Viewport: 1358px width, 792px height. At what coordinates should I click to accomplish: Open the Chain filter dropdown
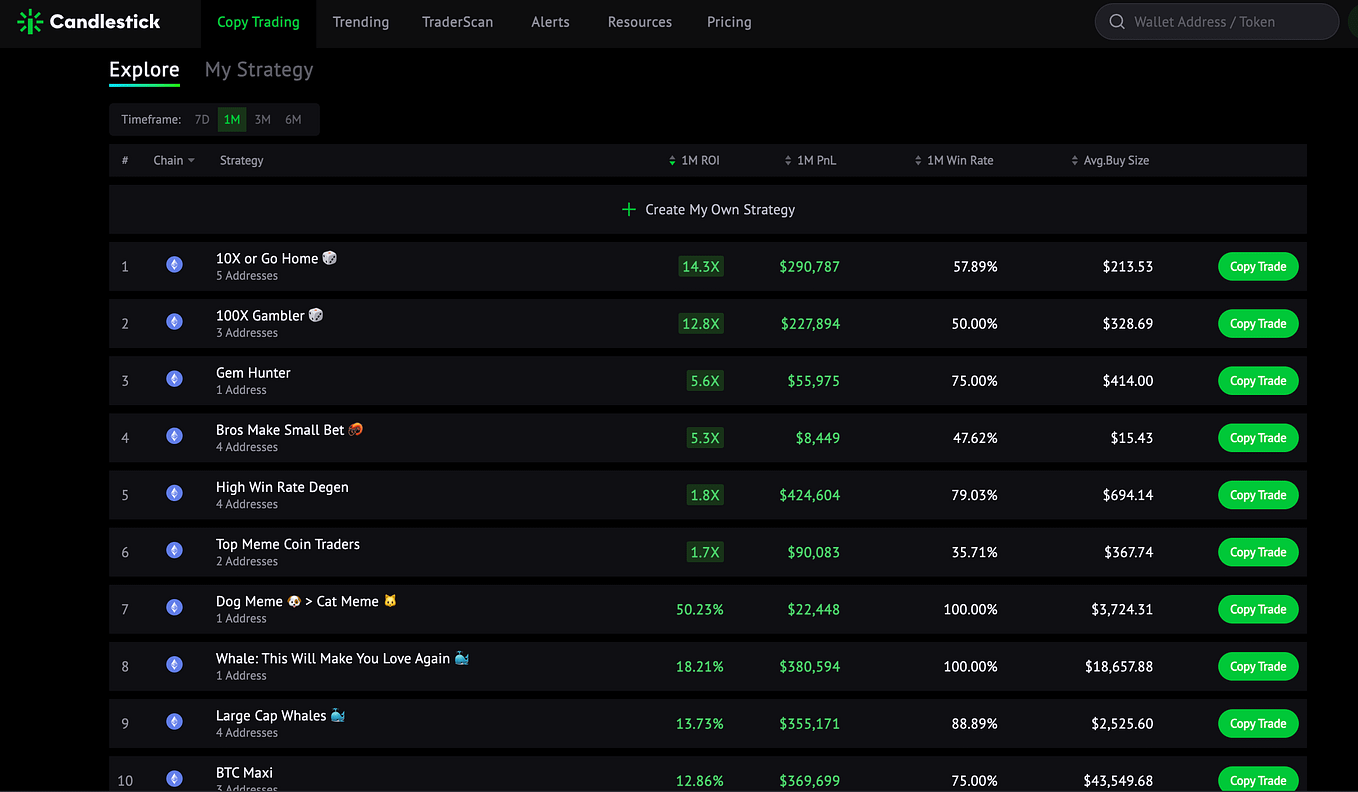click(173, 159)
